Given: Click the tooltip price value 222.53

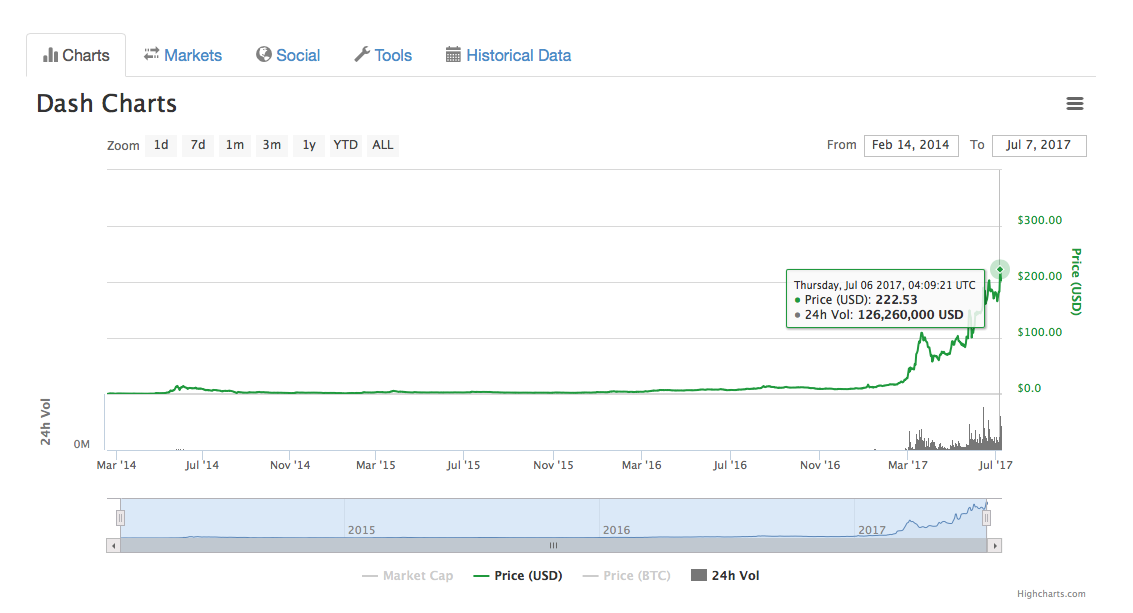Looking at the screenshot, I should [896, 300].
